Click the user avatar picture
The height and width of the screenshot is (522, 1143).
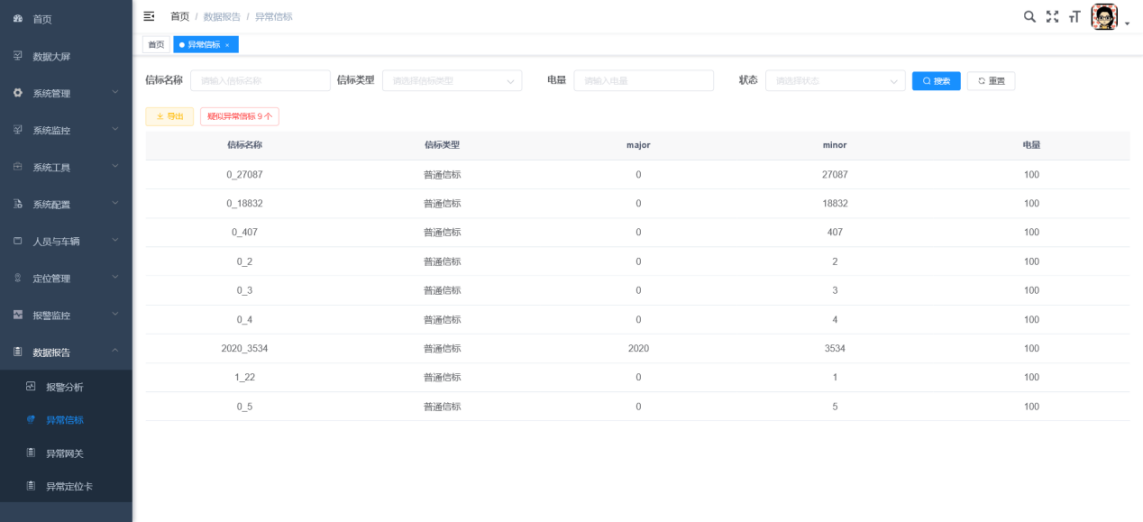click(1103, 17)
